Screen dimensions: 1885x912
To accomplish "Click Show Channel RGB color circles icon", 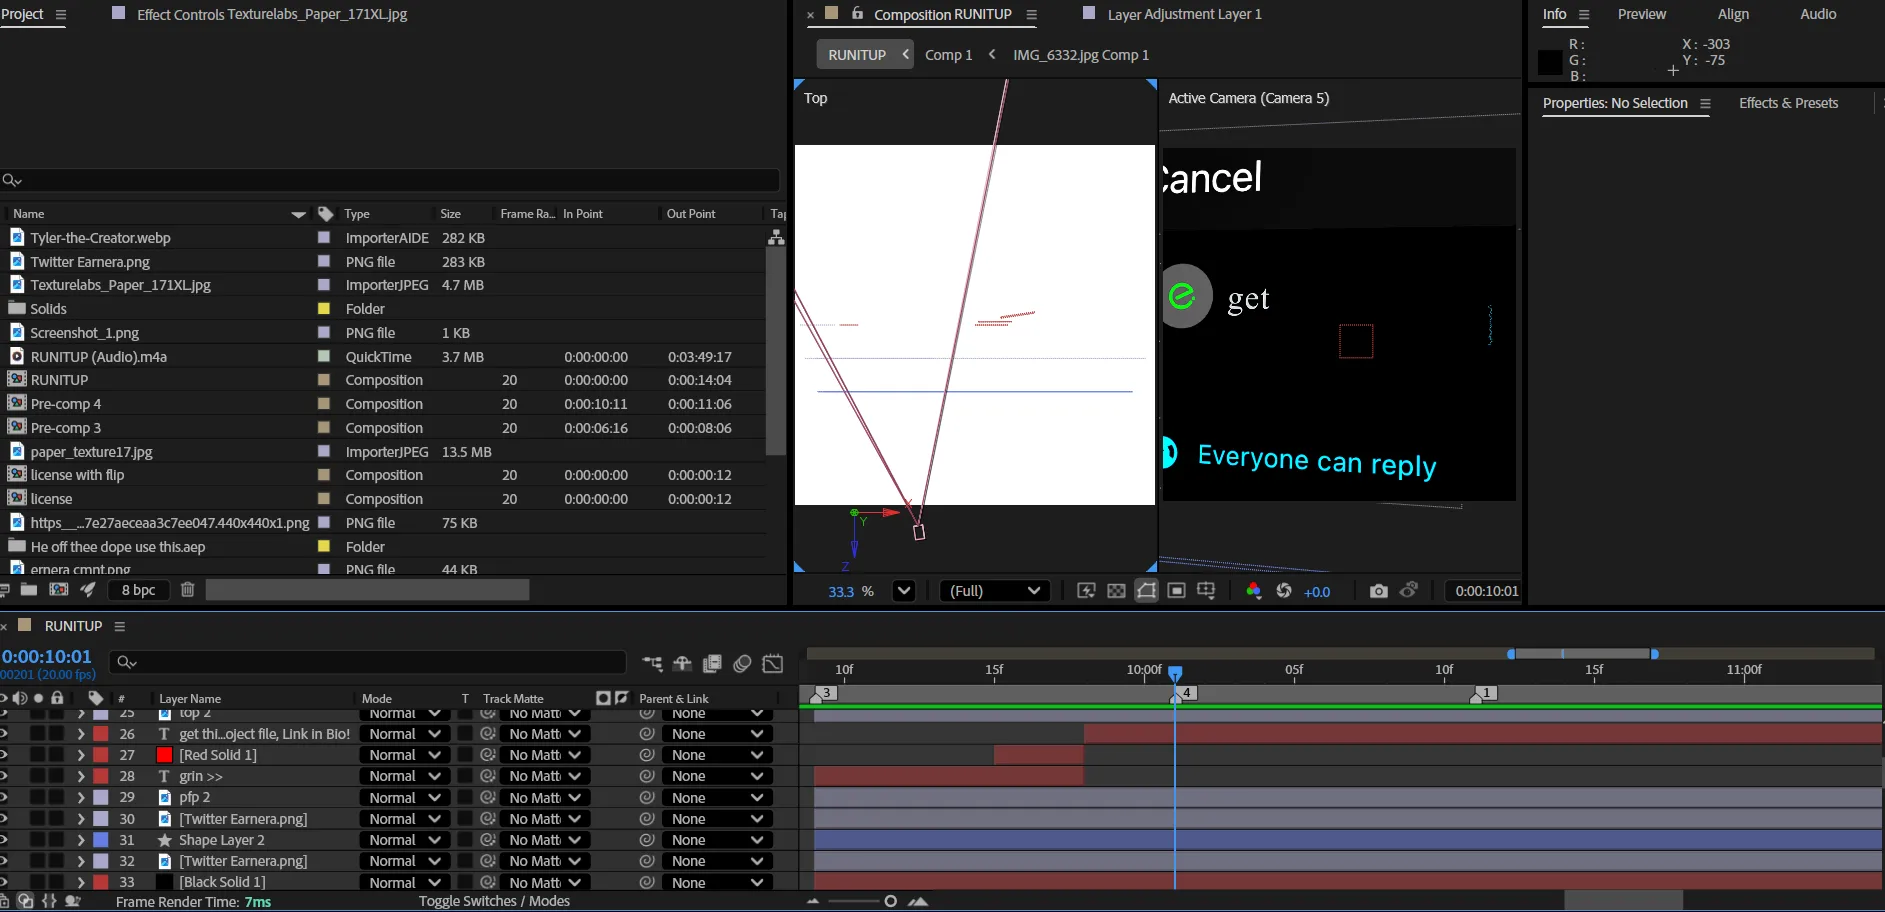I will (1253, 591).
